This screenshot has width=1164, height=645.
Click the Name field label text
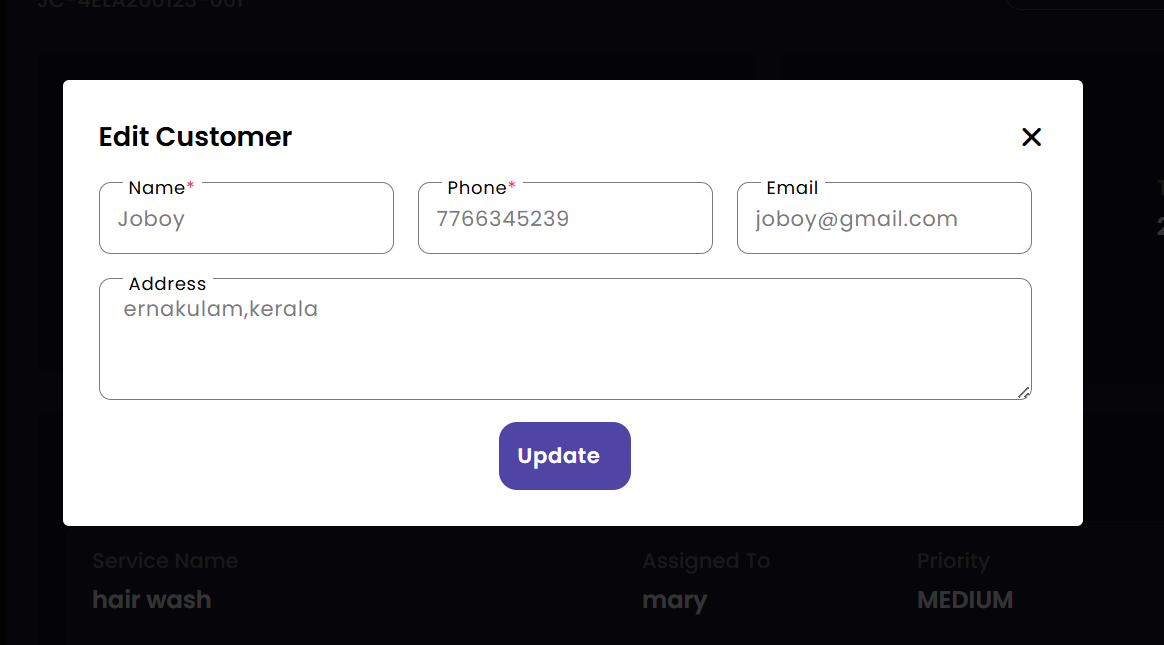click(156, 188)
